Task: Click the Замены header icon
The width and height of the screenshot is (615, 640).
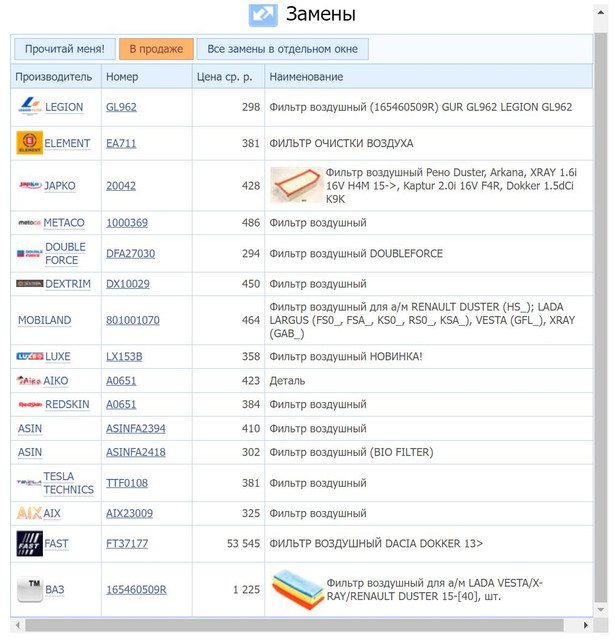Action: 263,15
